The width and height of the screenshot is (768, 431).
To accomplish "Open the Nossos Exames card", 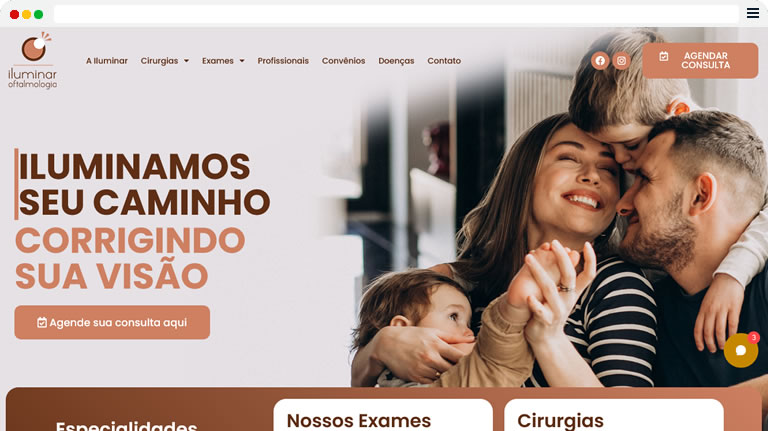I will click(x=383, y=415).
